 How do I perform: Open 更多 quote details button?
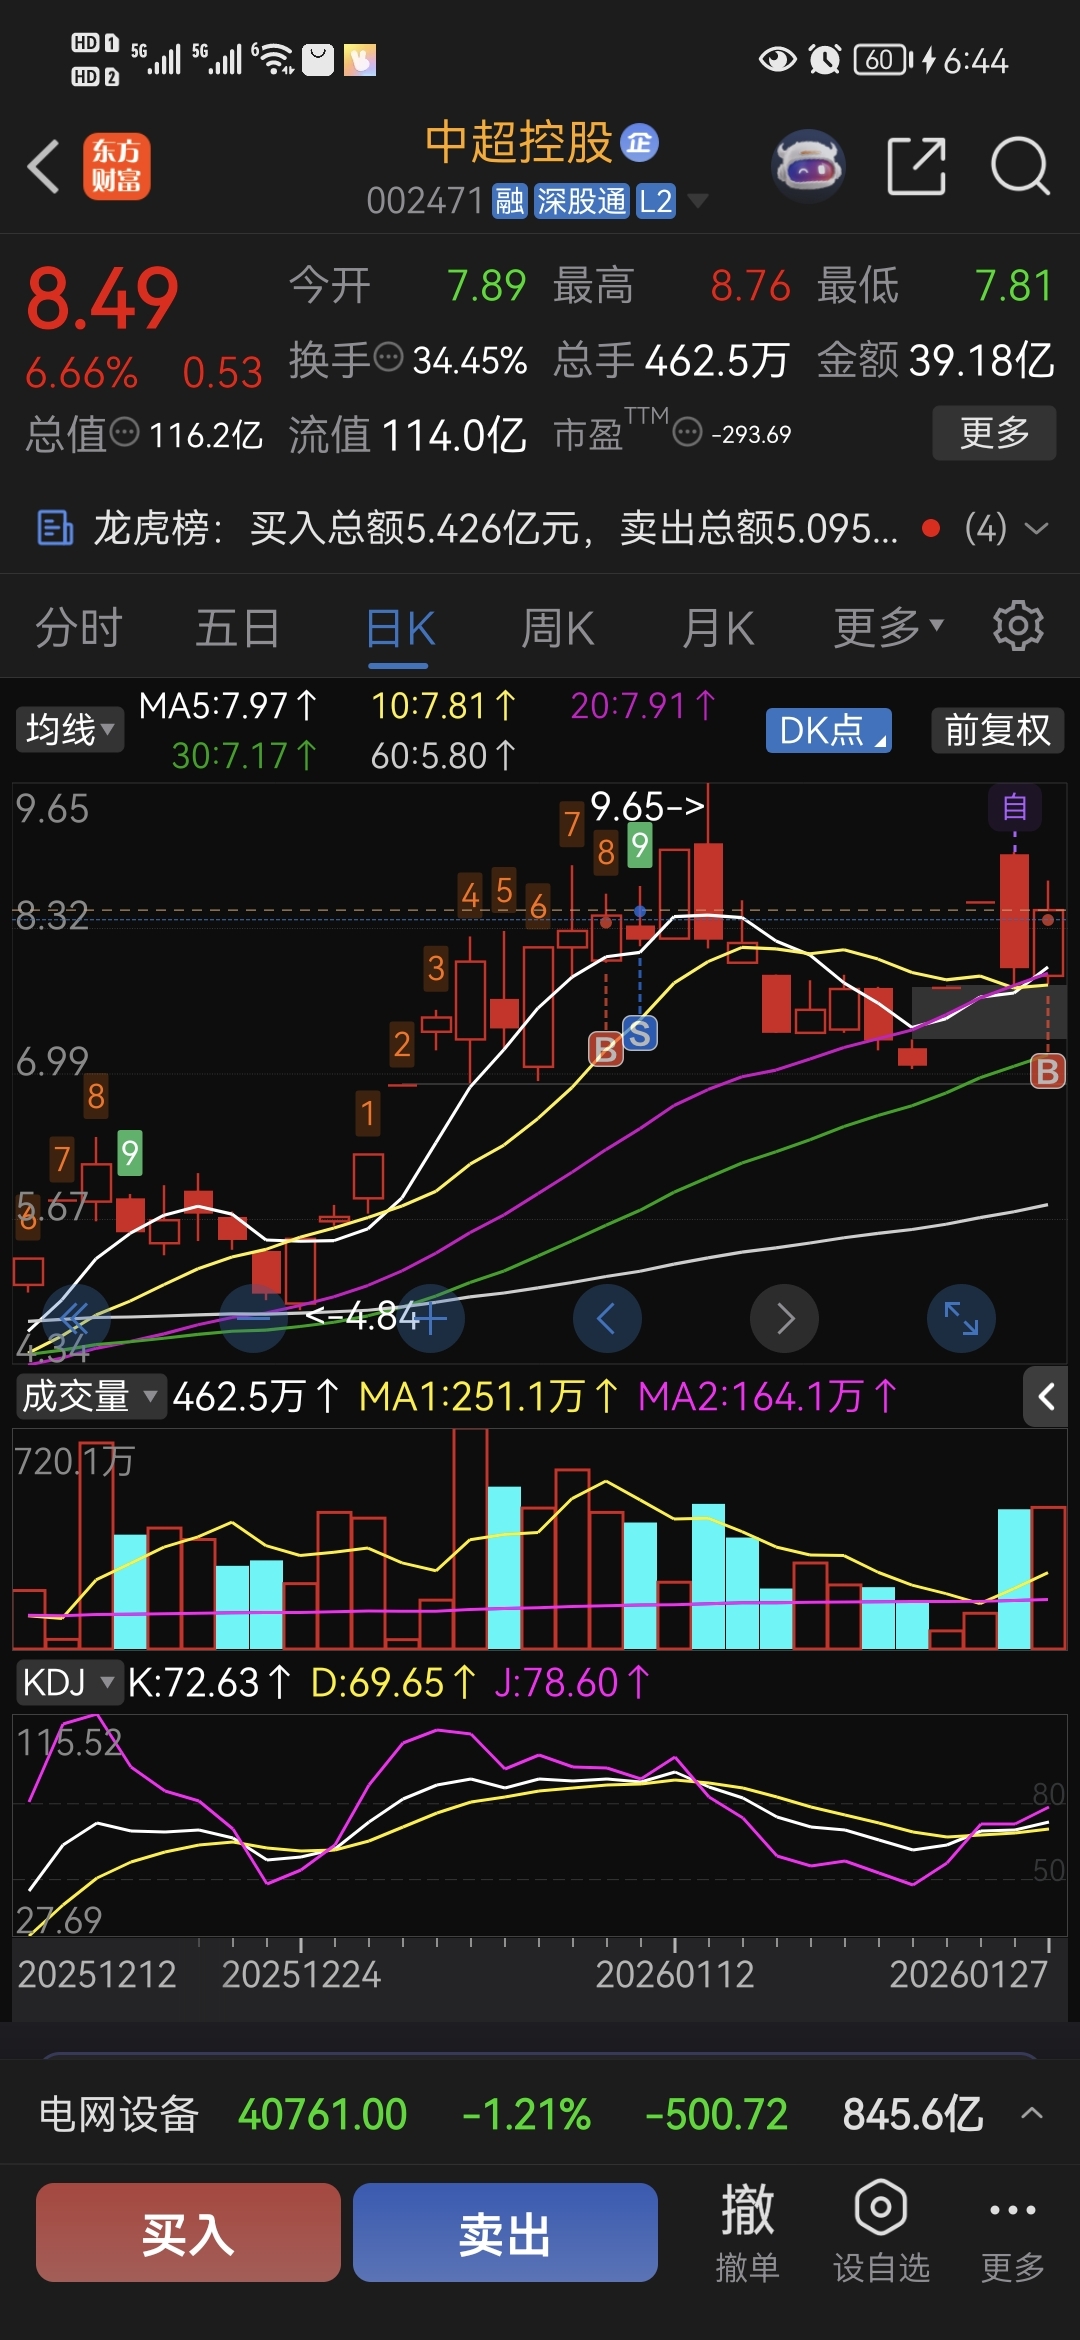tap(994, 432)
